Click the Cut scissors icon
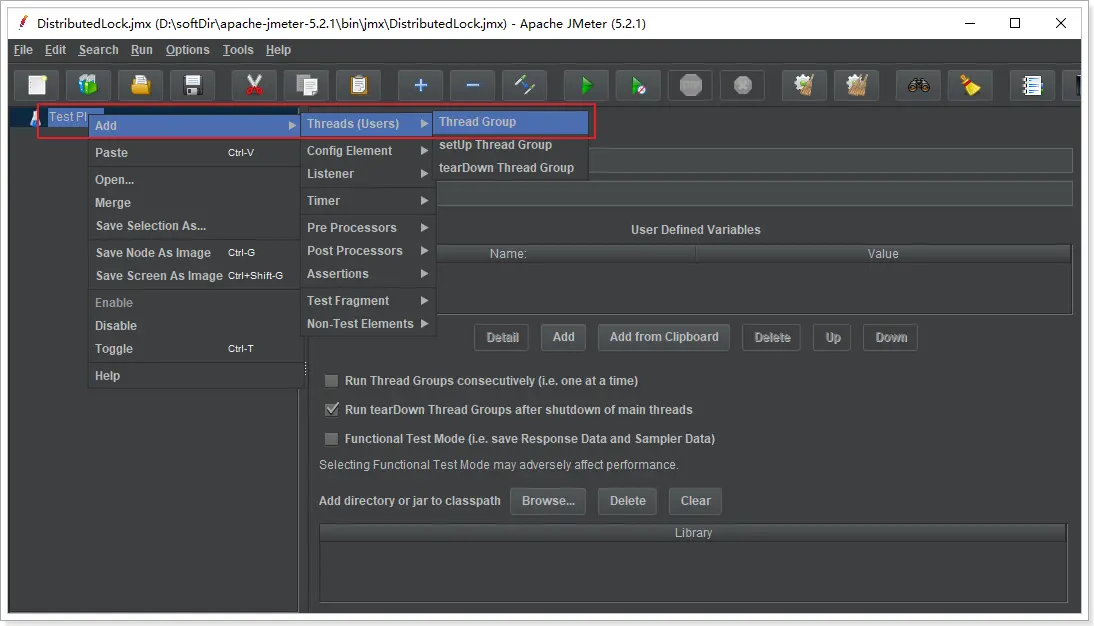1094x626 pixels. pyautogui.click(x=255, y=85)
